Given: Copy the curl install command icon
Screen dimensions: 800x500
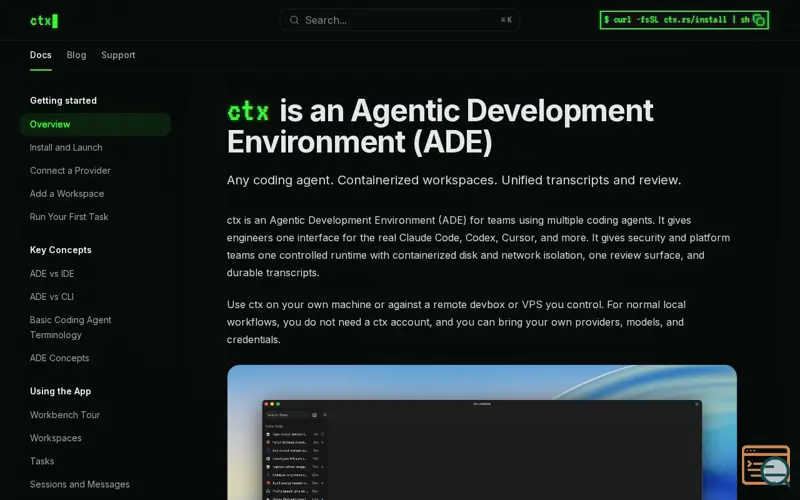Looking at the screenshot, I should tap(759, 20).
